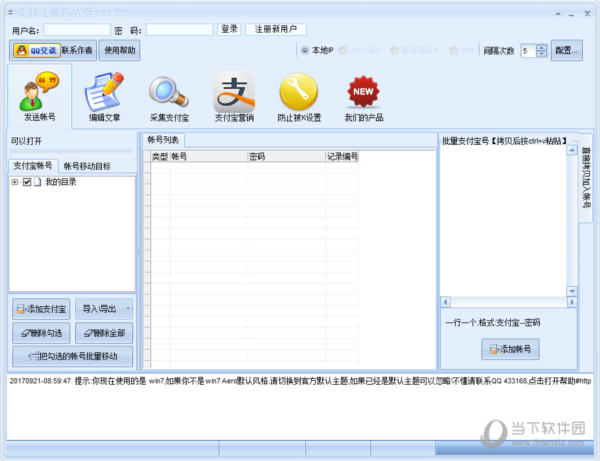Open the 配置... configuration button
The height and width of the screenshot is (461, 600).
pyautogui.click(x=567, y=50)
